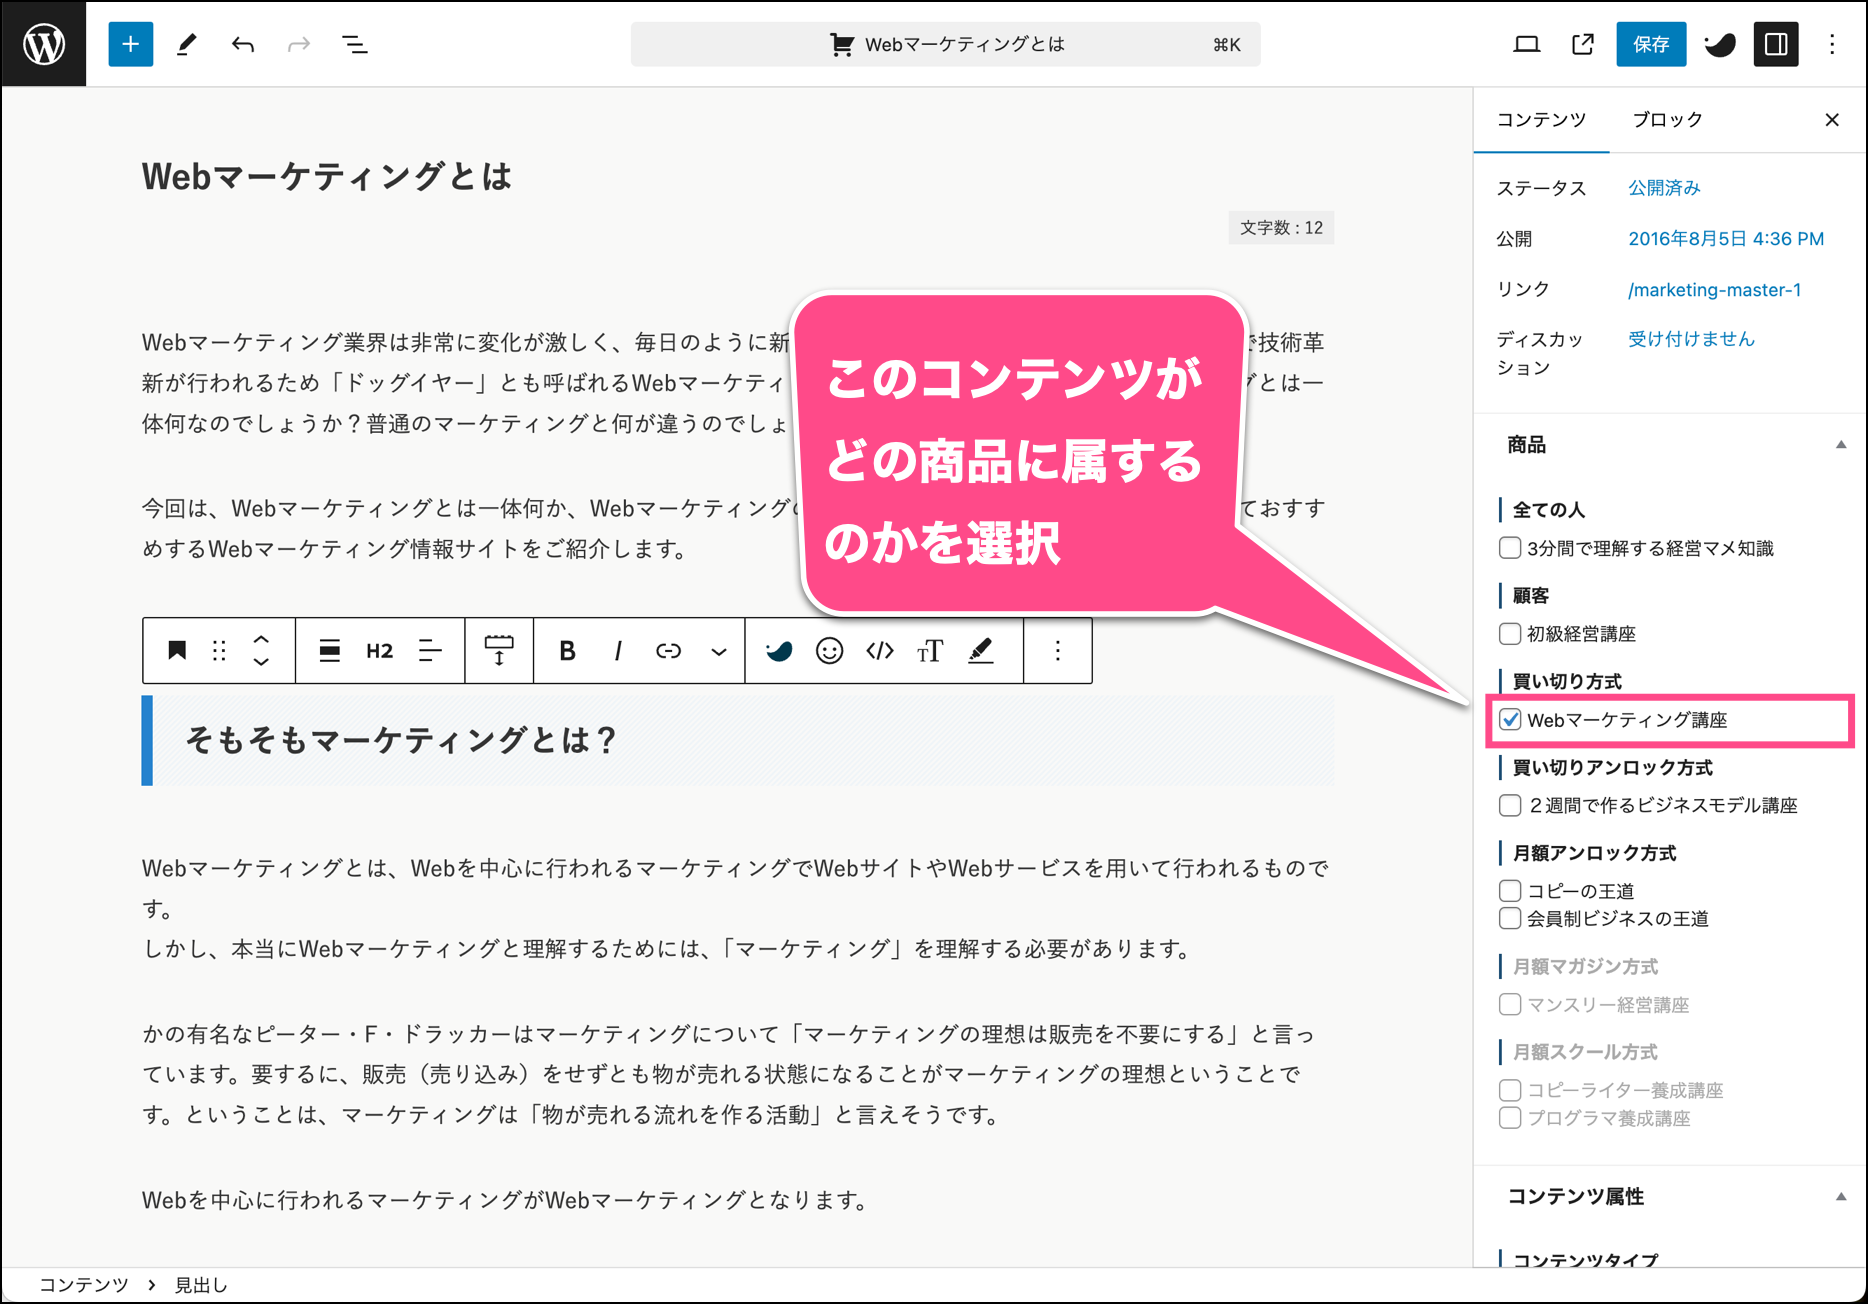Click the Webマーケティングとは page title field
The width and height of the screenshot is (1868, 1304).
327,177
